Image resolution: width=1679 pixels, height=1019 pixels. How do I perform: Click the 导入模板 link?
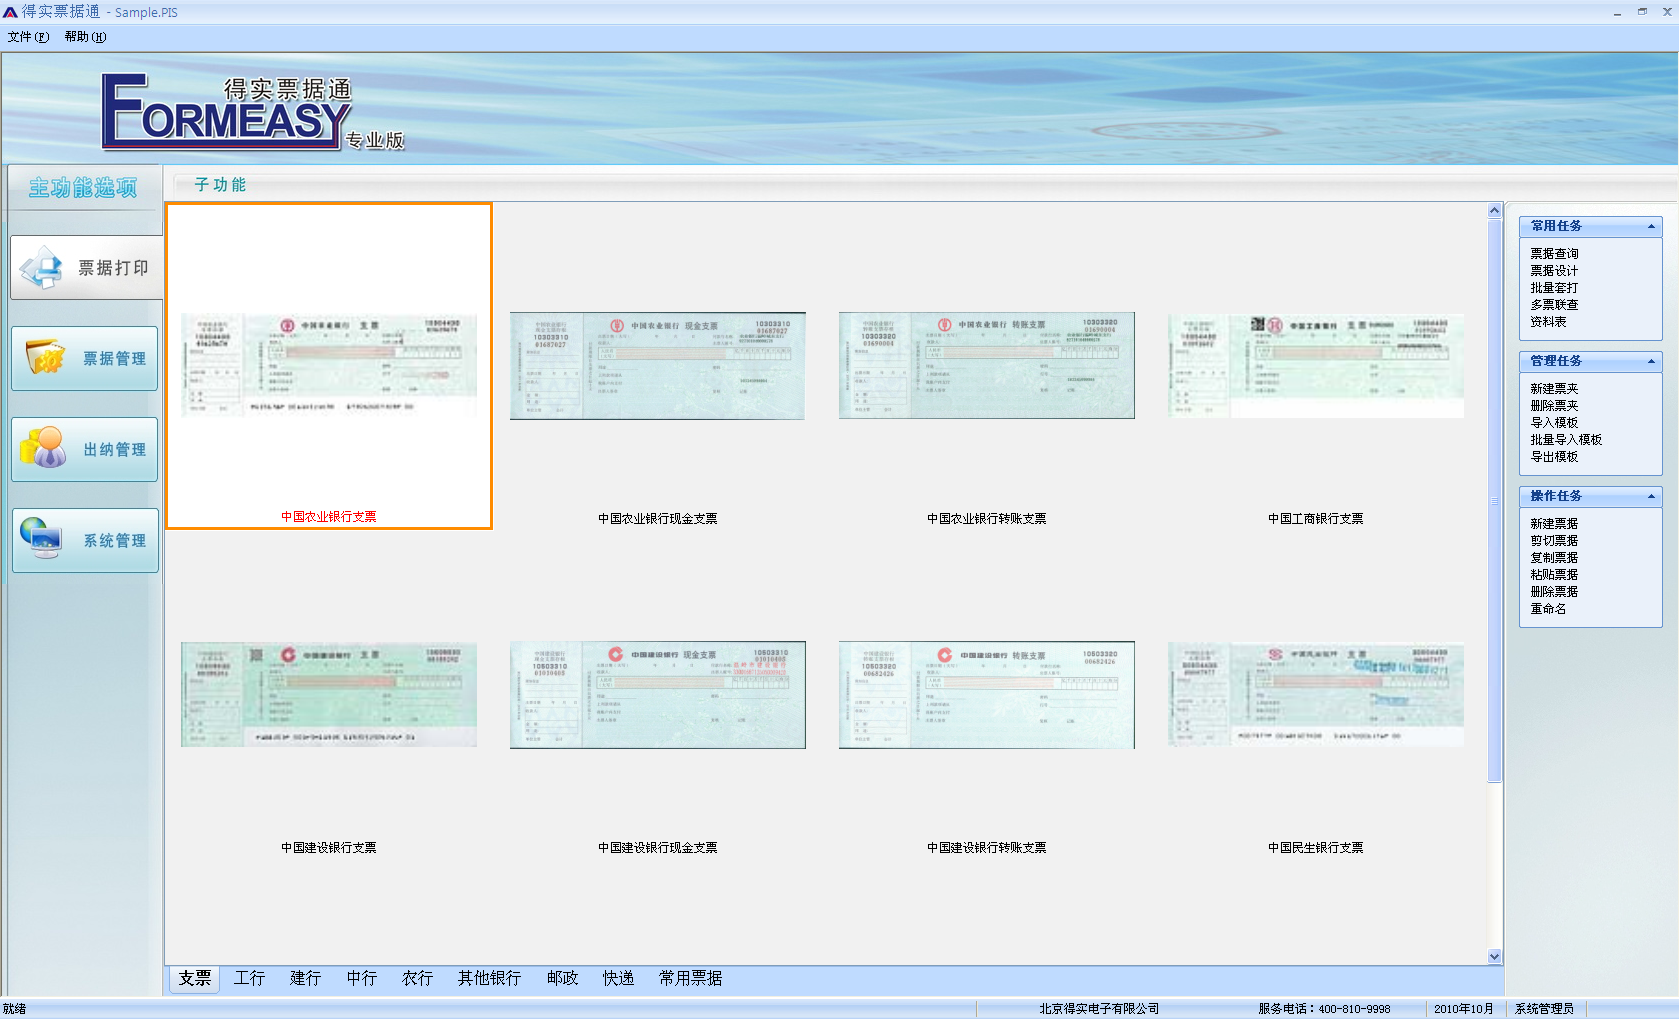(1554, 423)
